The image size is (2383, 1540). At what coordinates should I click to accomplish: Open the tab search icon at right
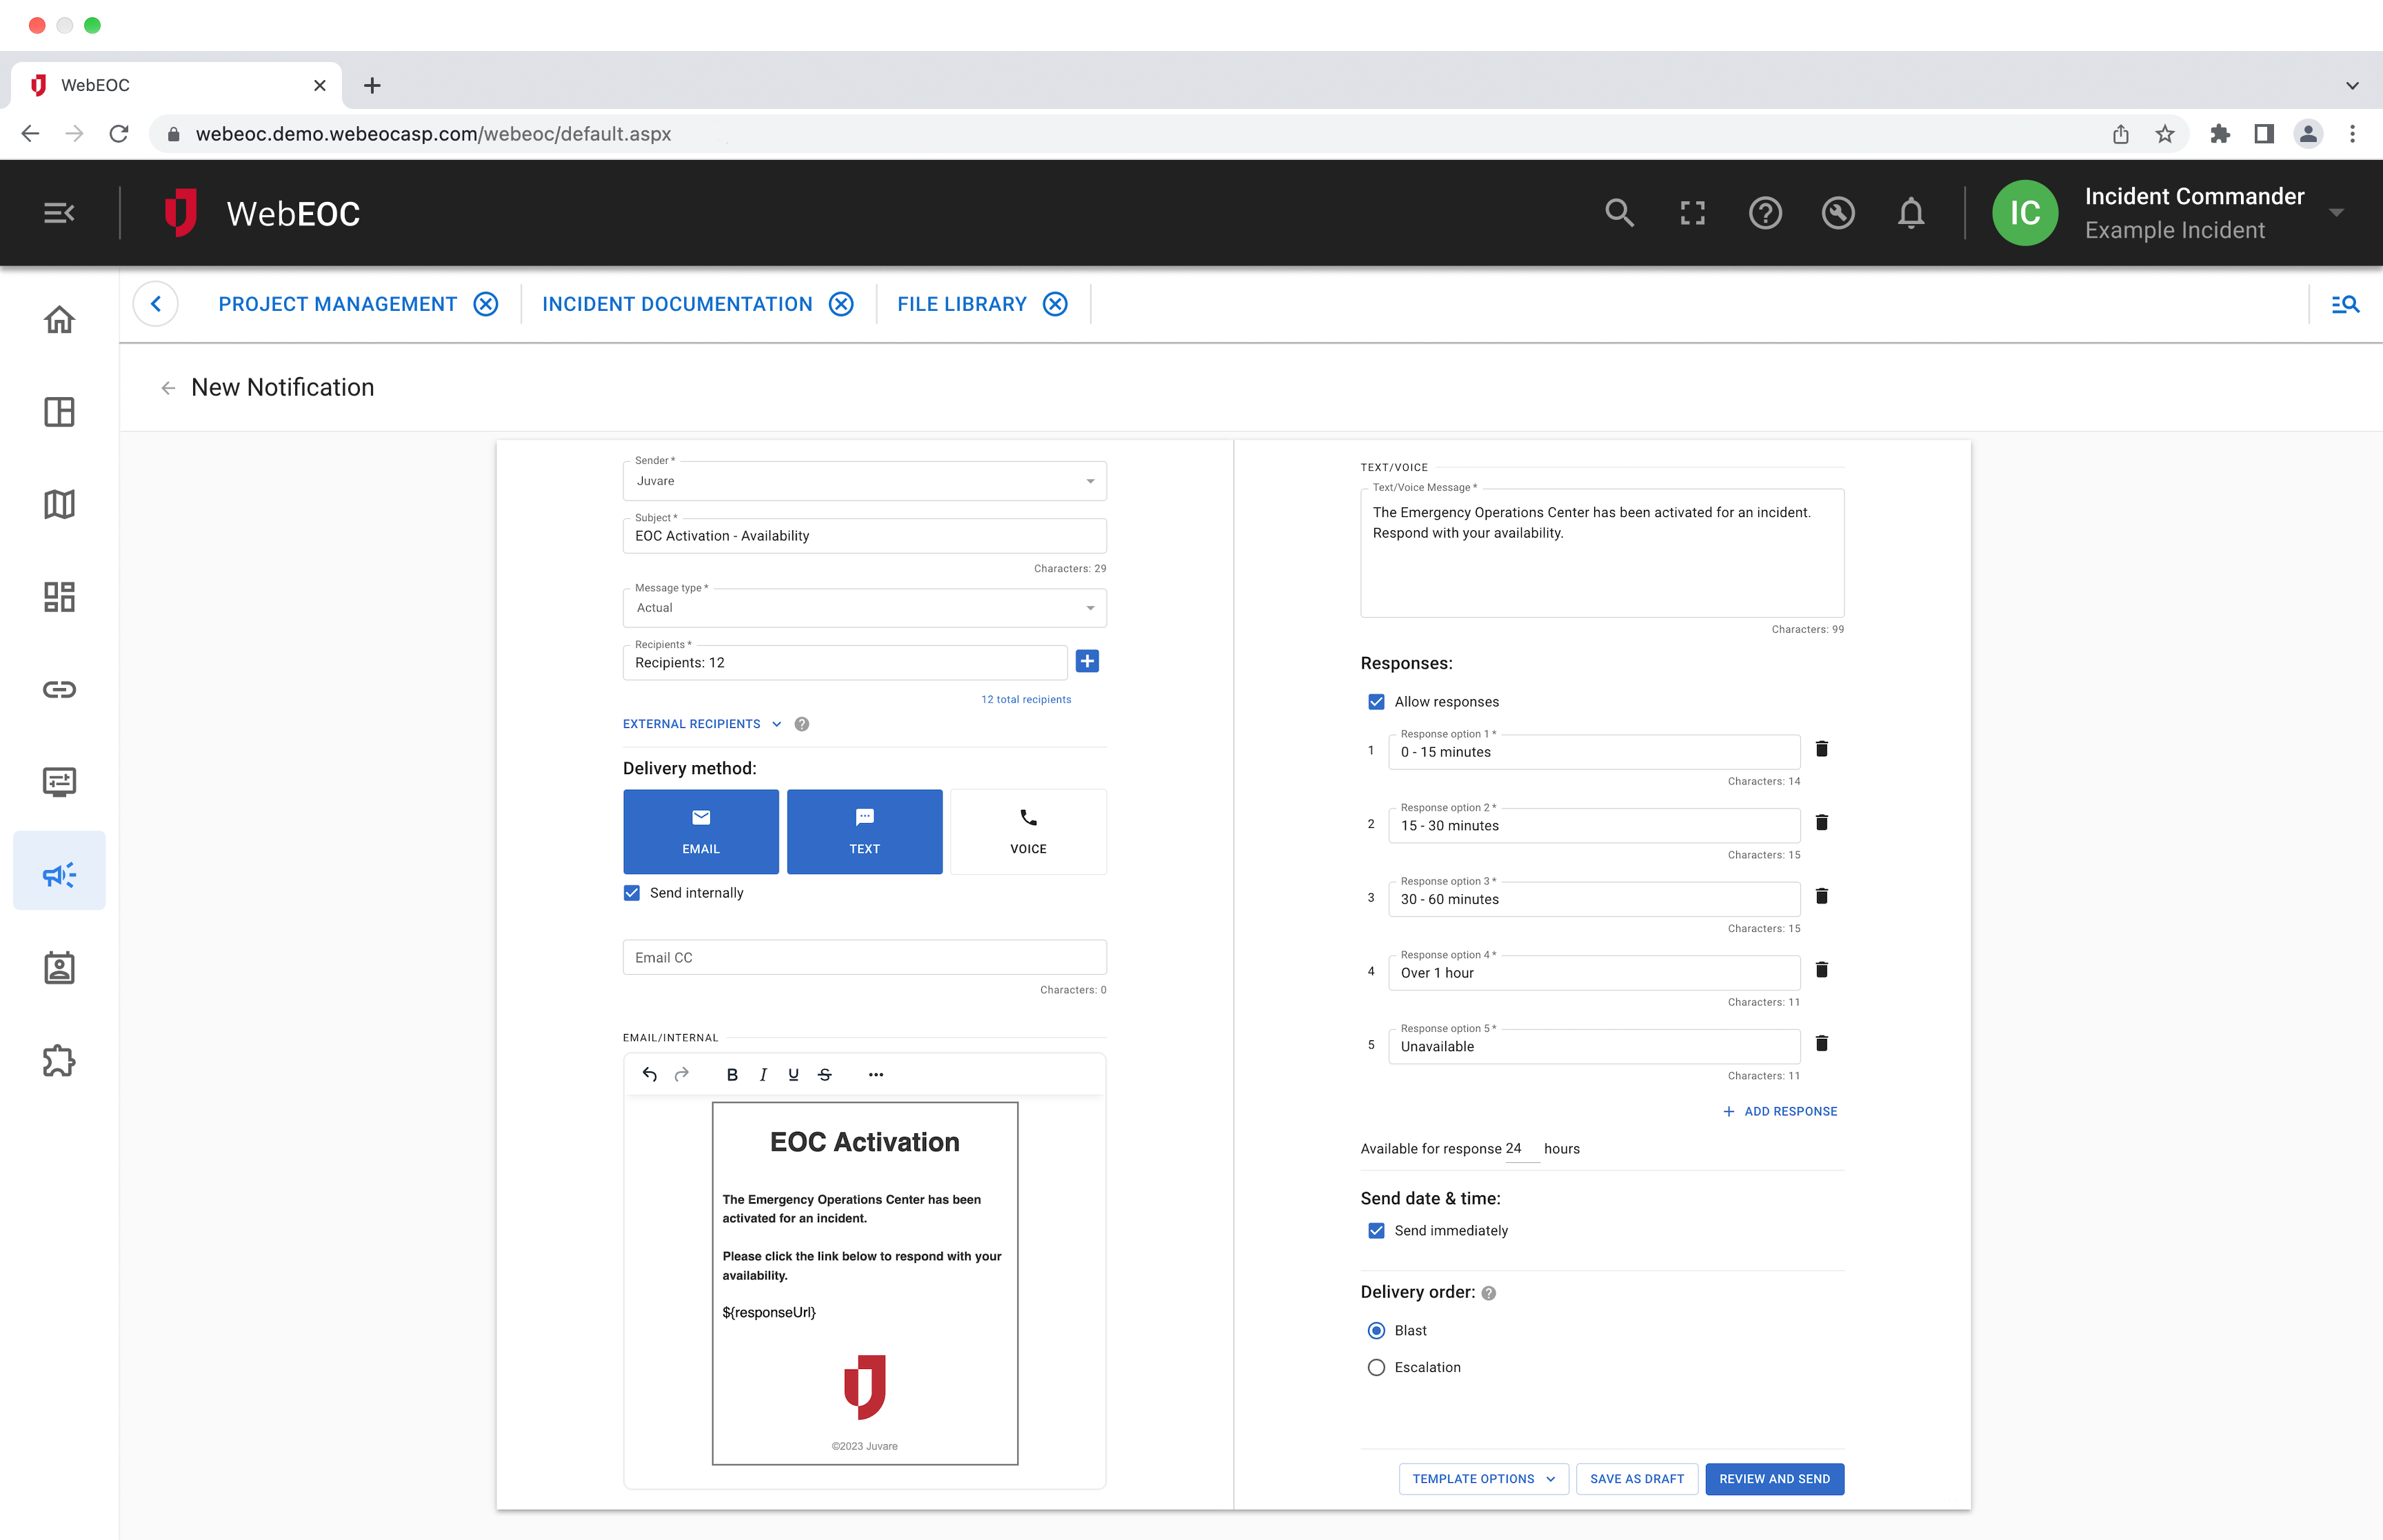(x=2345, y=304)
